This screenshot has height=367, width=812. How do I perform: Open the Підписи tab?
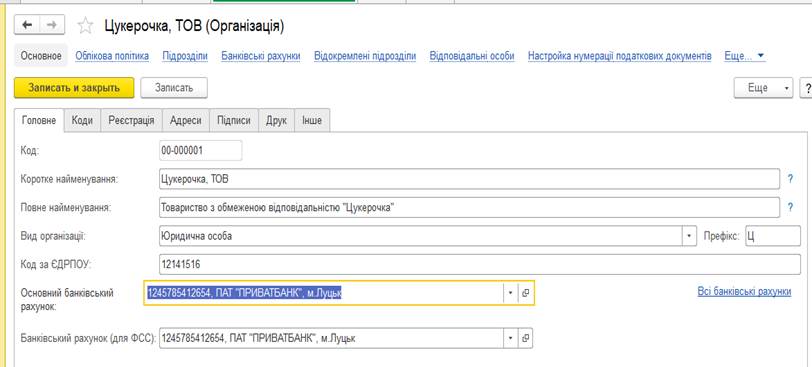click(234, 121)
